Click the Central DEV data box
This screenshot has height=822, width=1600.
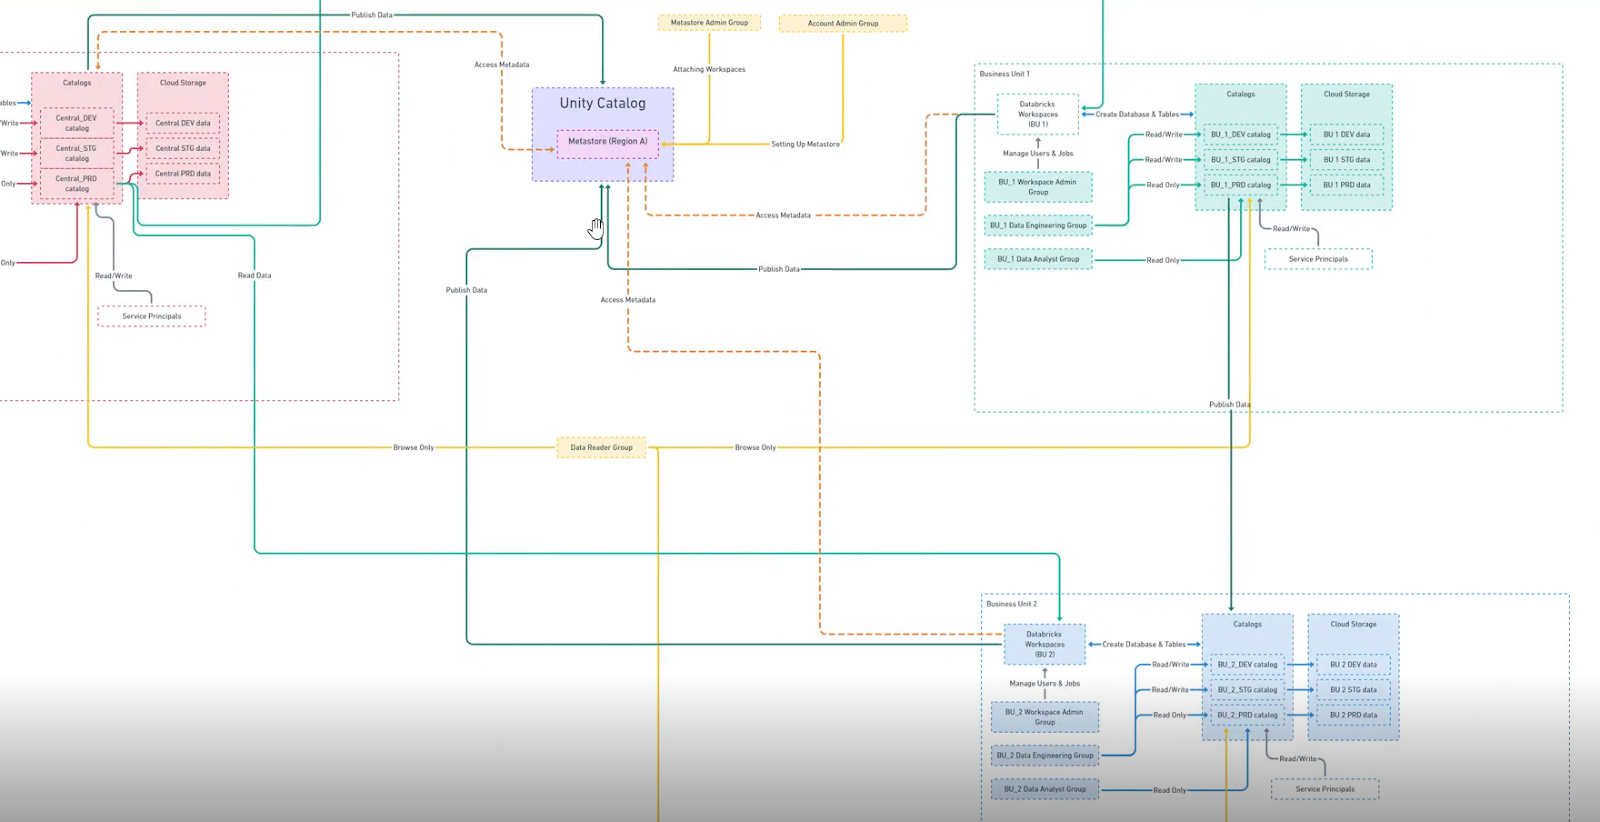[x=183, y=123]
